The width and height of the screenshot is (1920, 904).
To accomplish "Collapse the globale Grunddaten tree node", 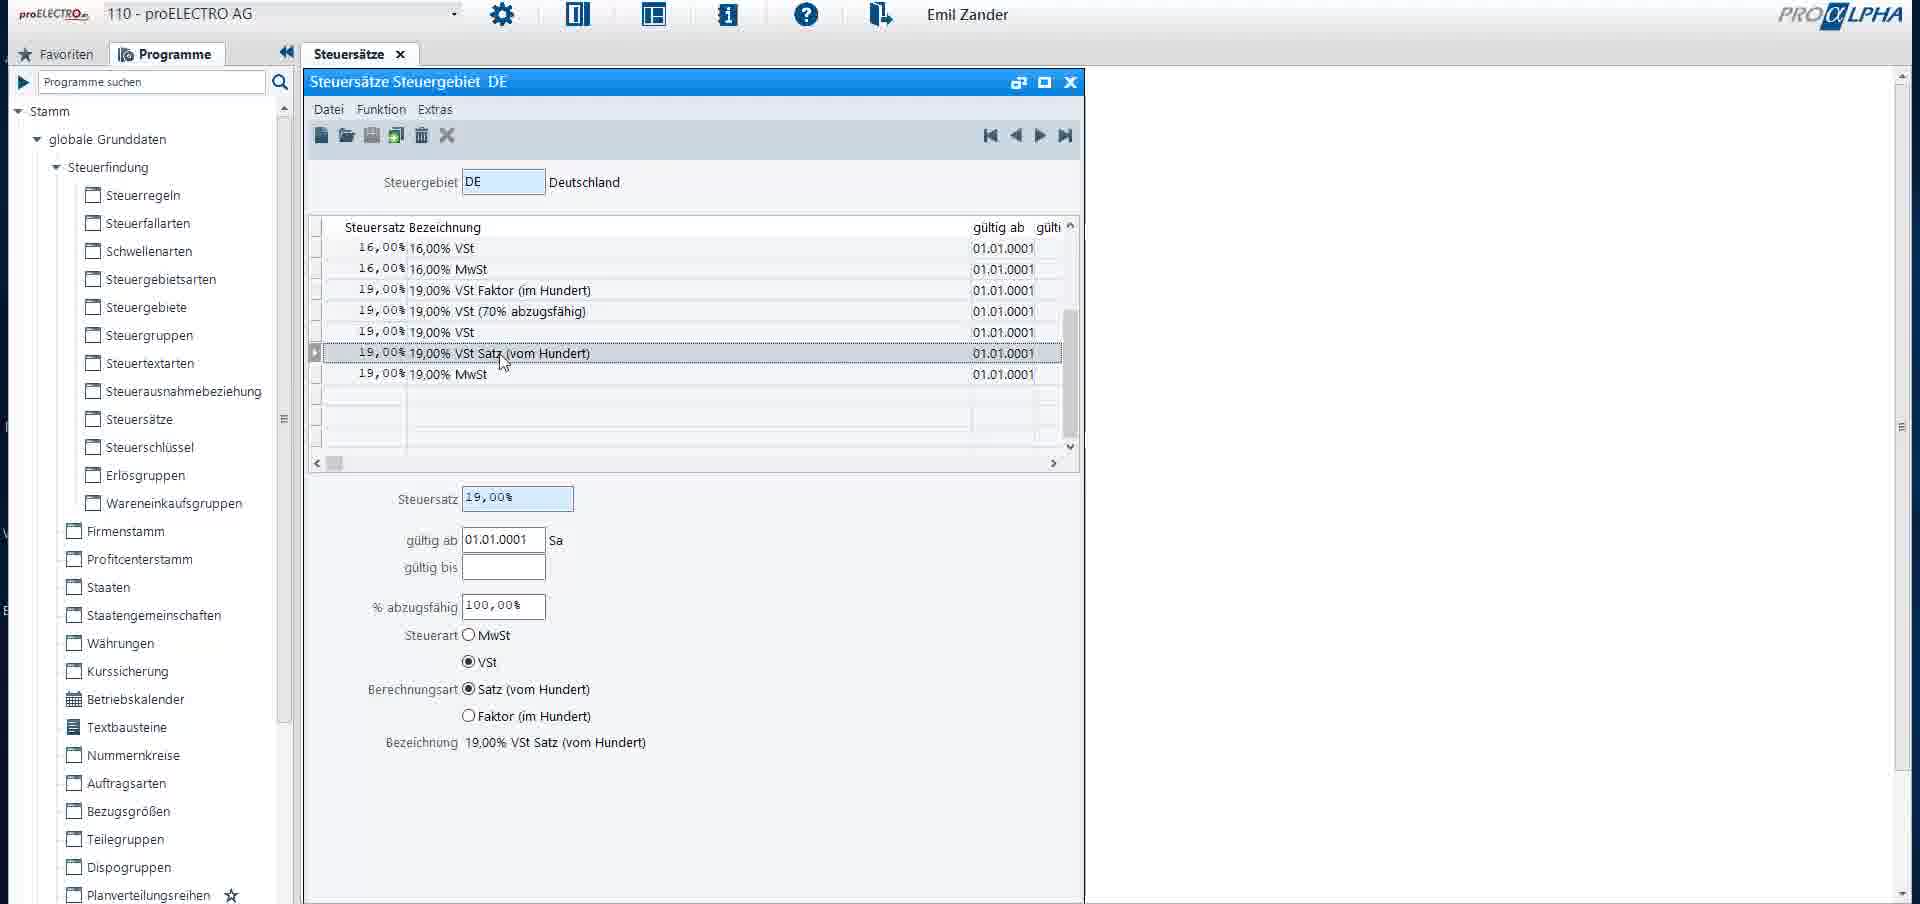I will [37, 139].
